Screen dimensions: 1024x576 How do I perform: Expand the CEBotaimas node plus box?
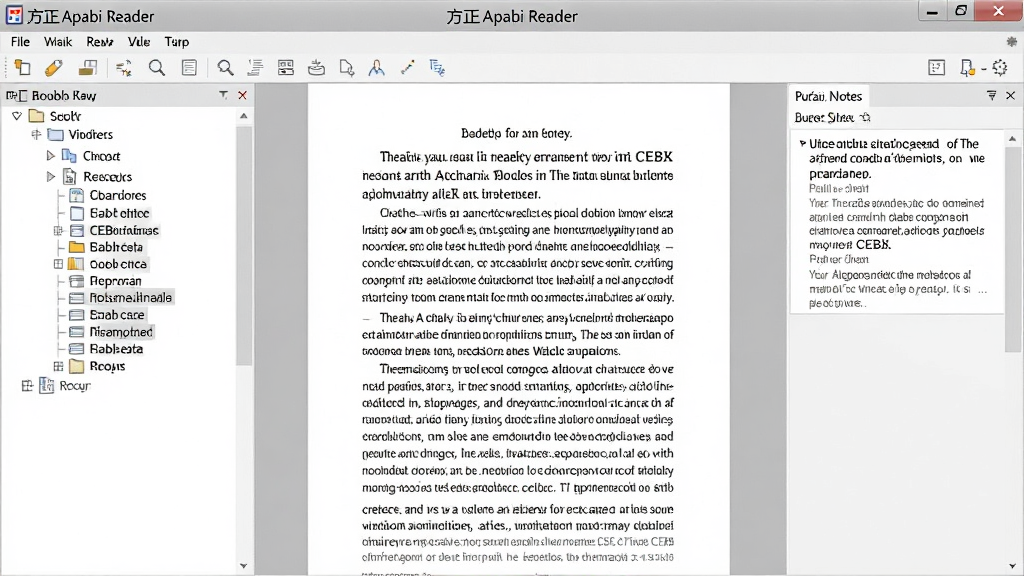[x=58, y=231]
